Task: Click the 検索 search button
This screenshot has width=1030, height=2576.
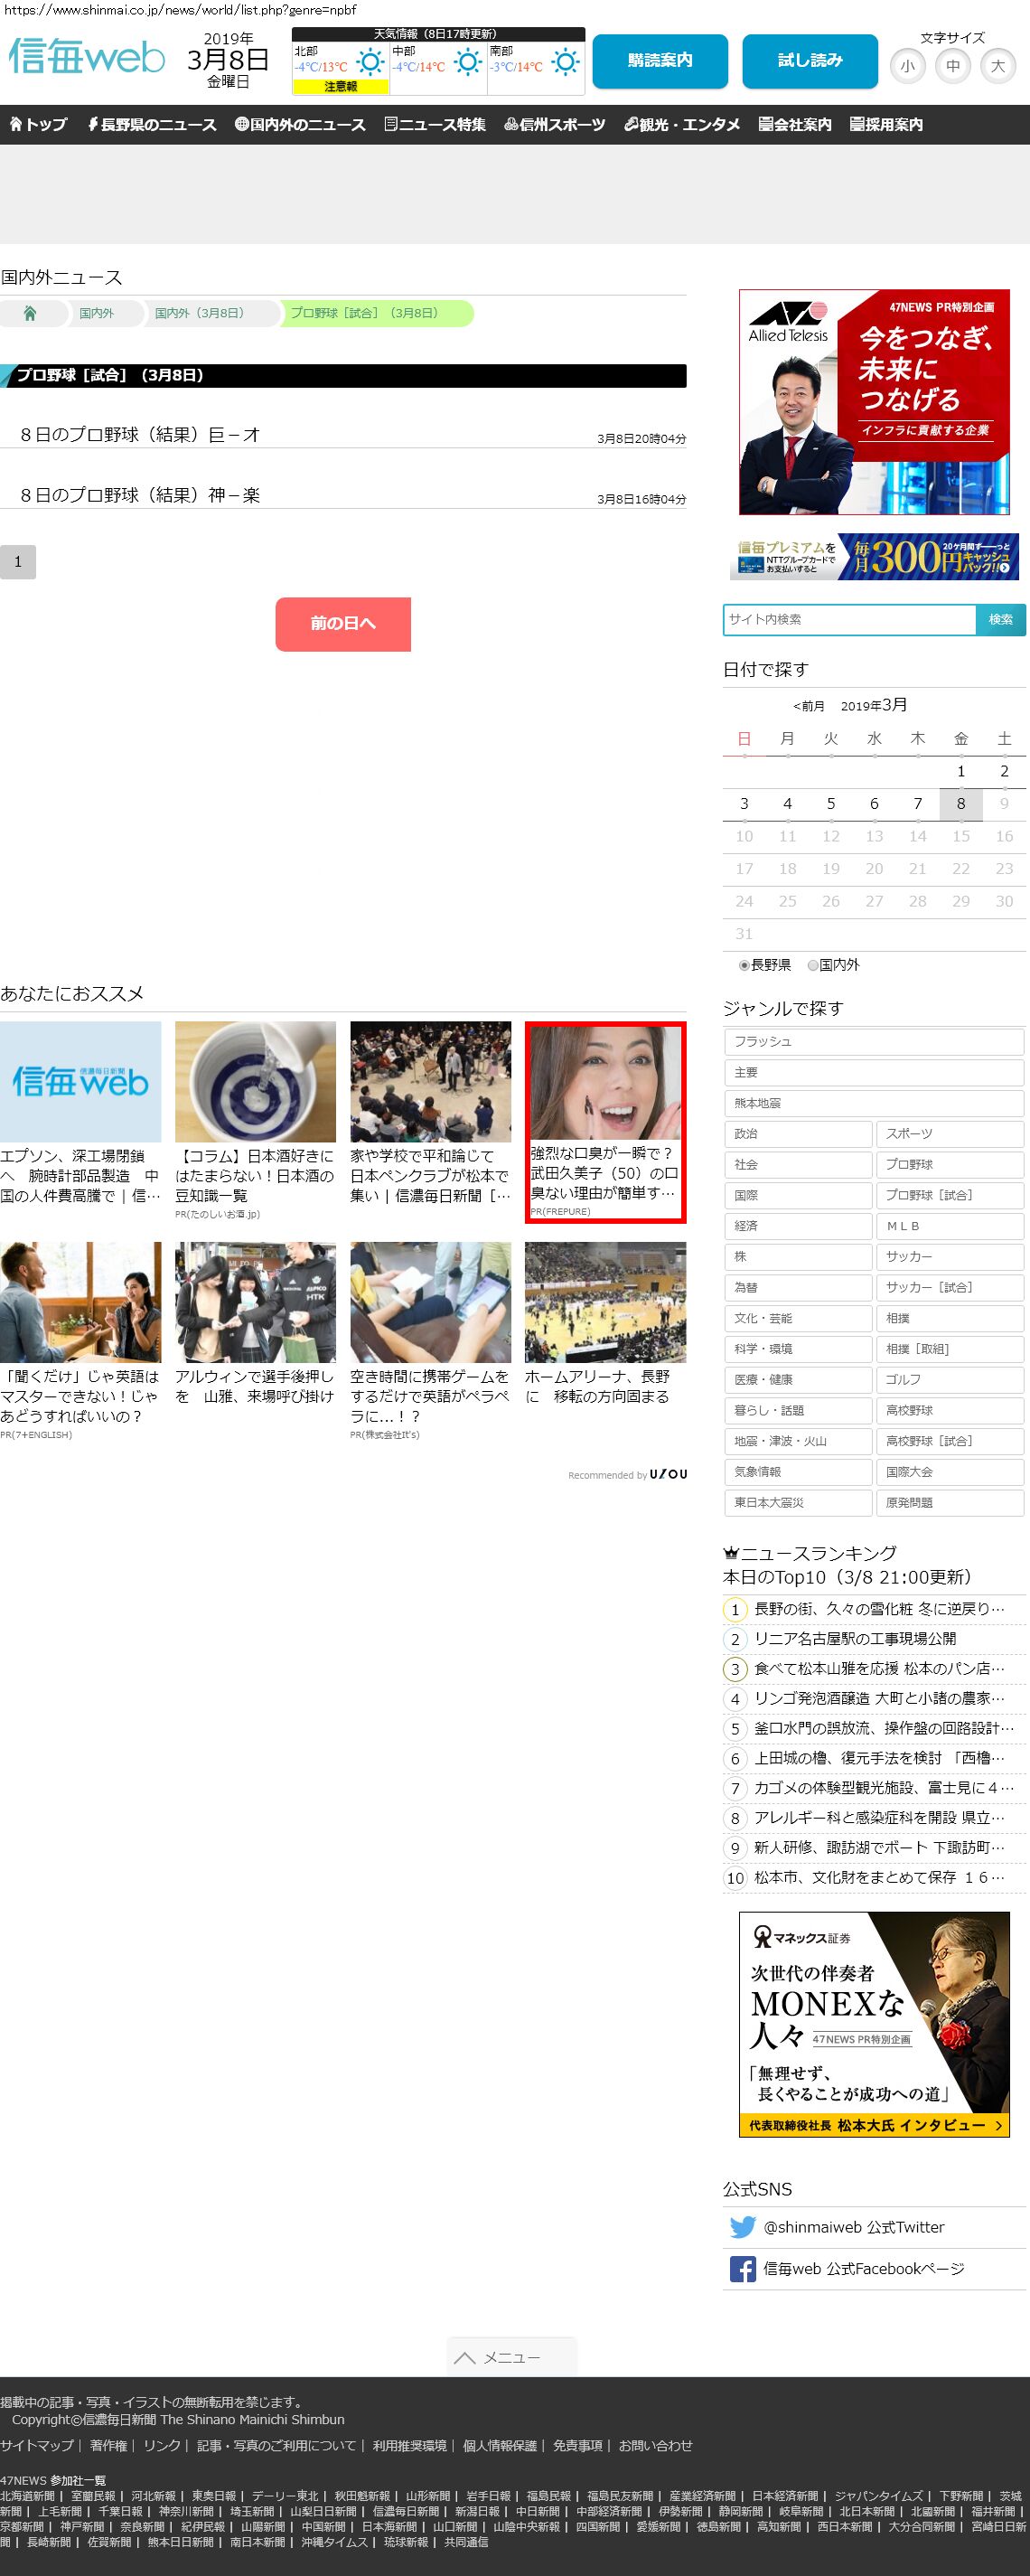Action: pyautogui.click(x=1001, y=620)
